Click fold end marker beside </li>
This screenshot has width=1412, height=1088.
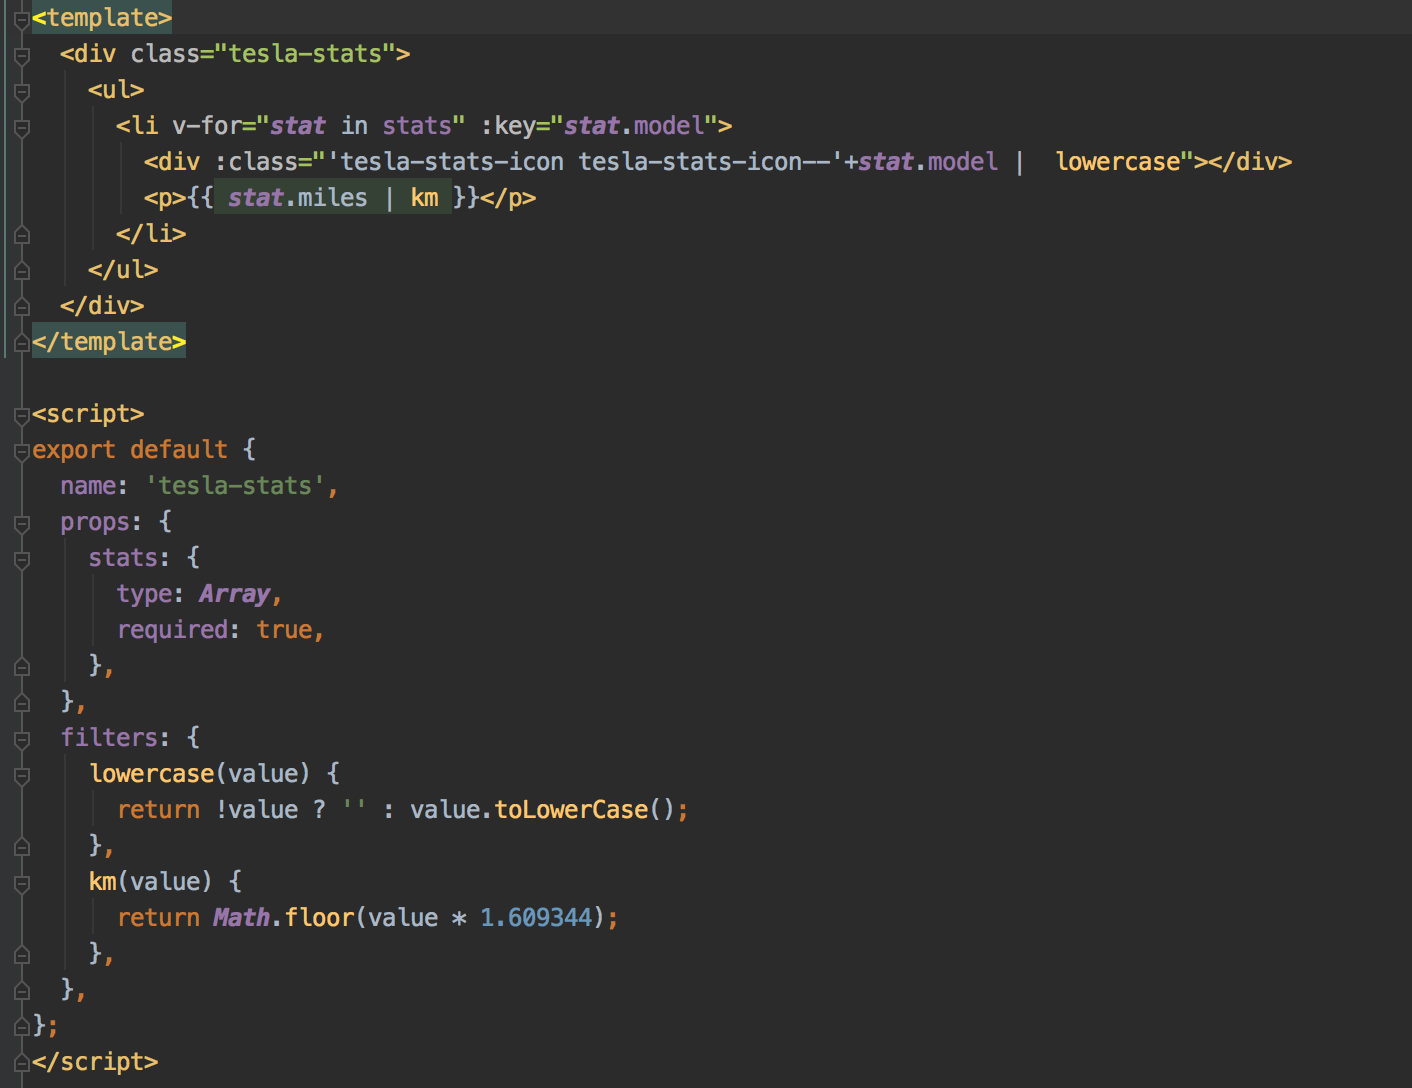[22, 235]
